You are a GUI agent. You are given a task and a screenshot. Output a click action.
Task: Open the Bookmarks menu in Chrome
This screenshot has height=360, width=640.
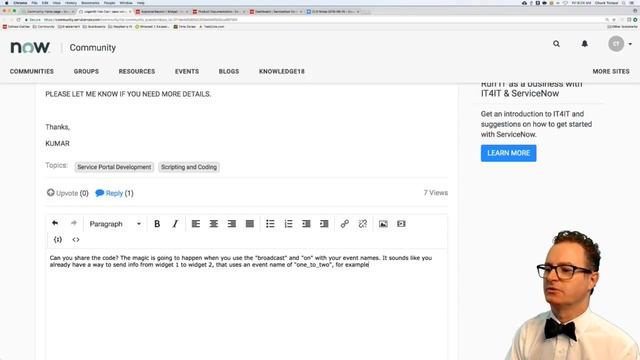[90, 3]
